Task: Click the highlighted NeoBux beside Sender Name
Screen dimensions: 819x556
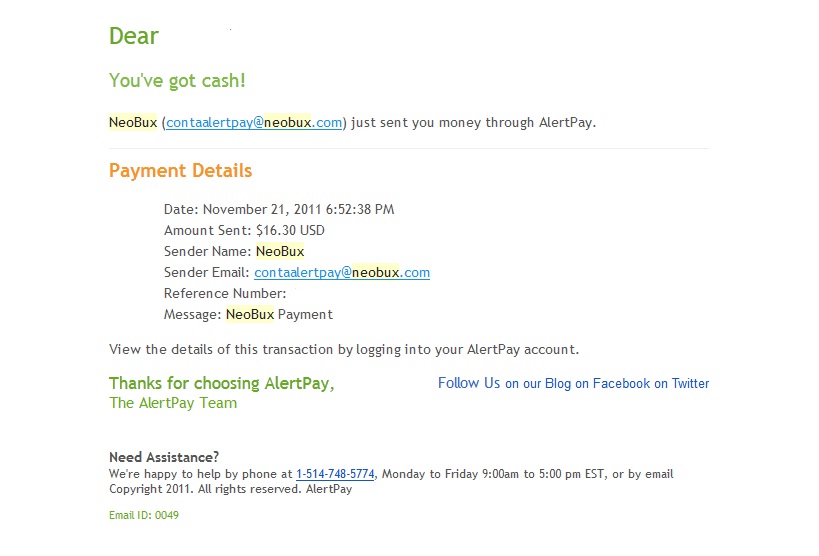Action: (x=280, y=251)
